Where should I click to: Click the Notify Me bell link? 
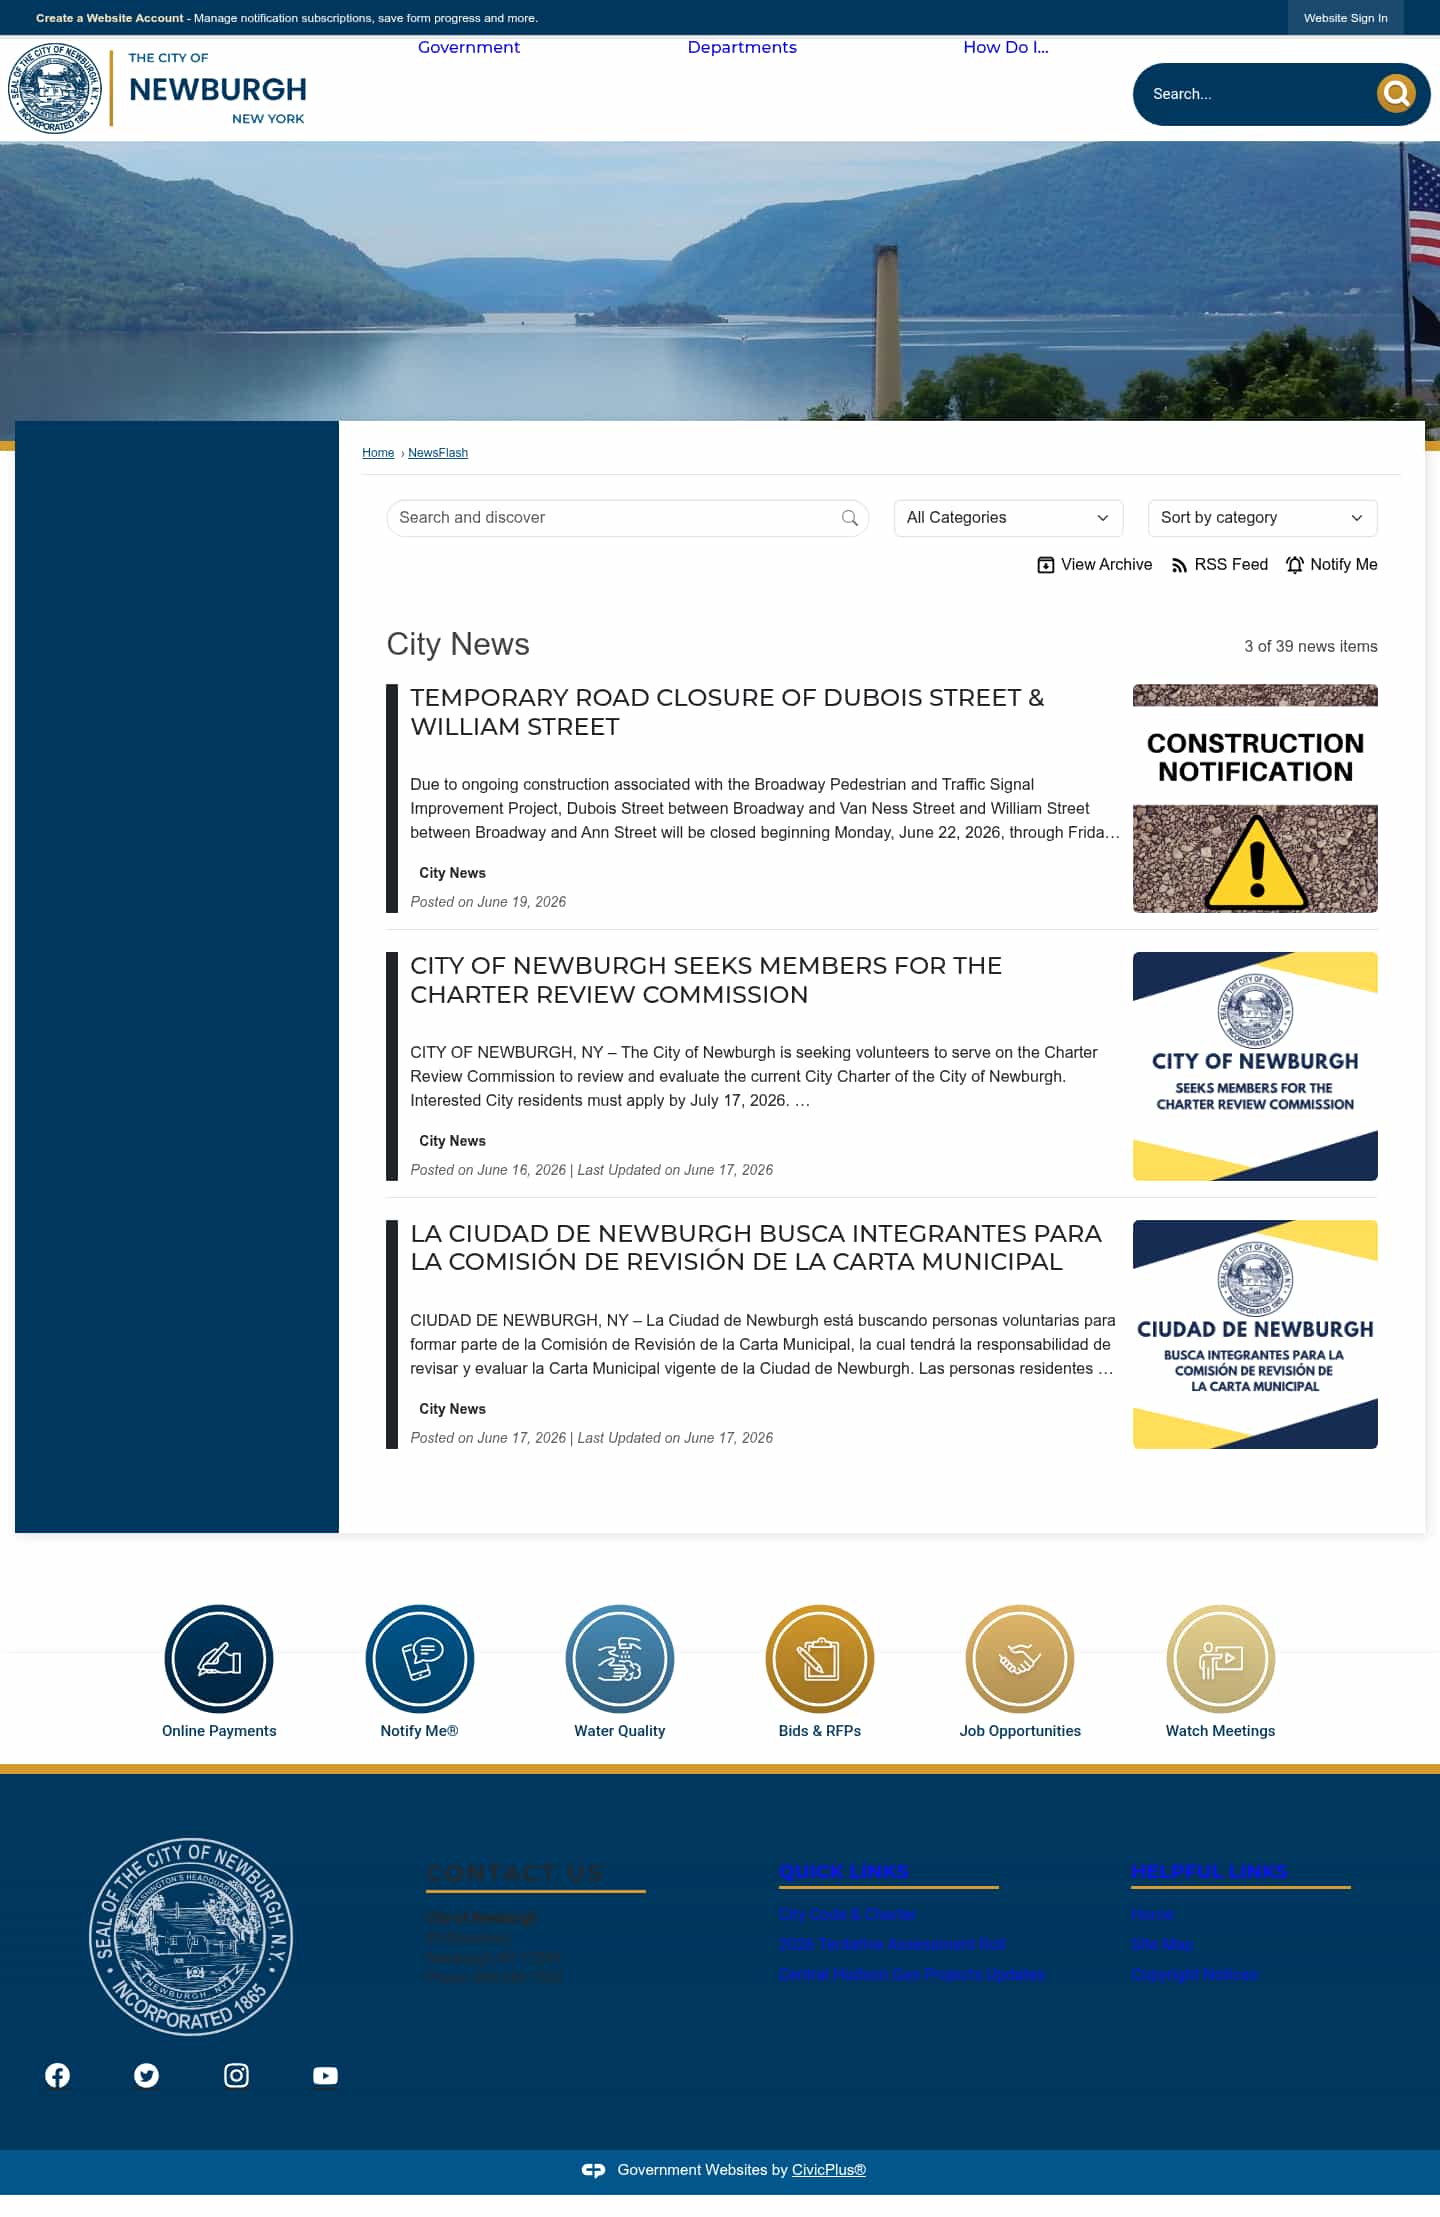click(x=1331, y=565)
